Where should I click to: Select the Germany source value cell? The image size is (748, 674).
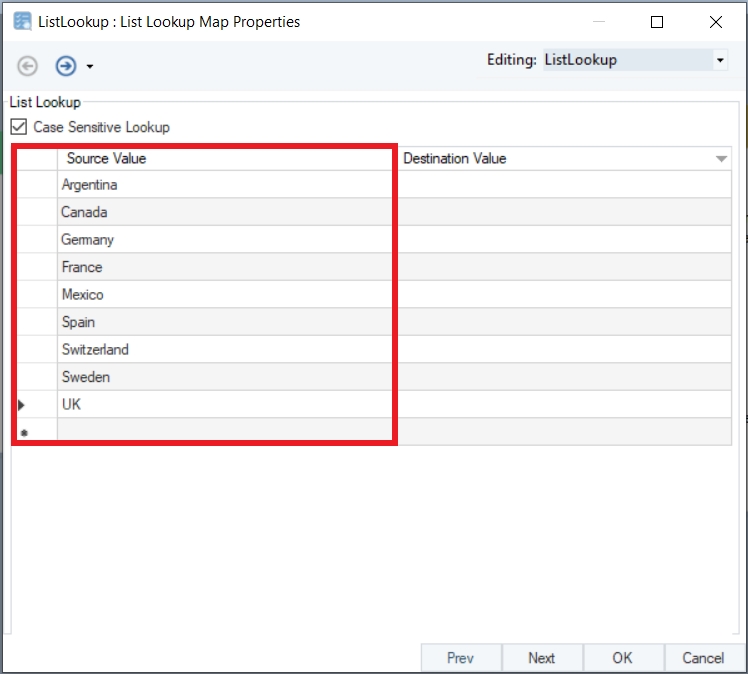225,240
